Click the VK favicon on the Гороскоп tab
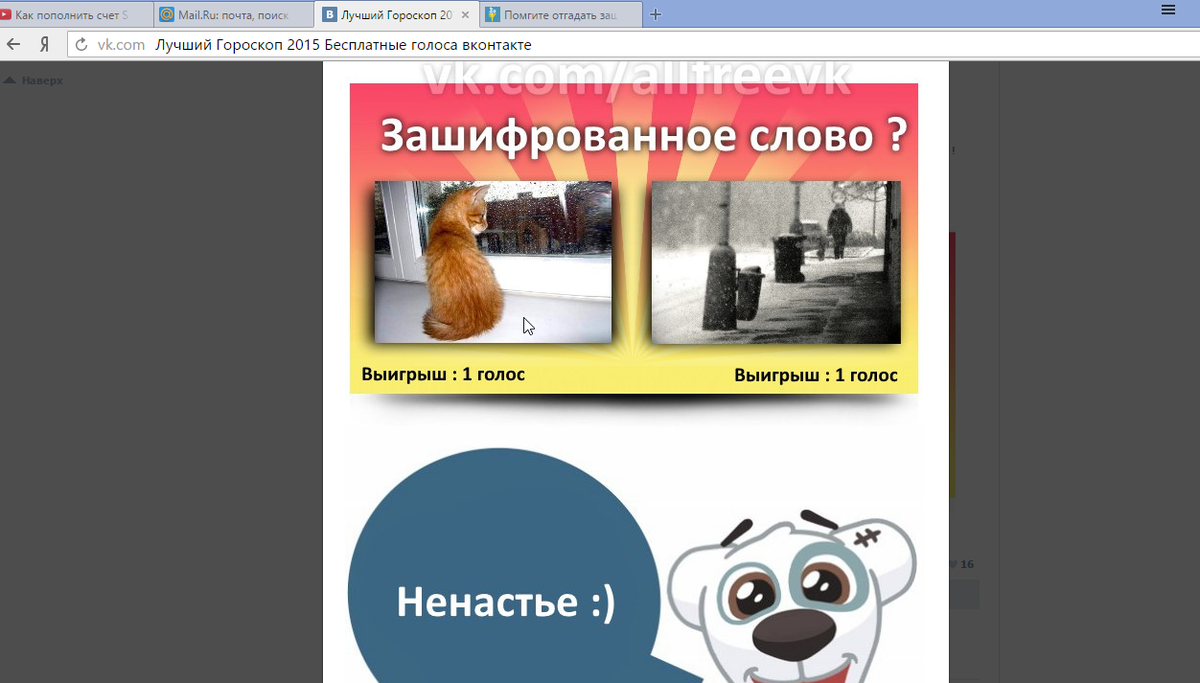Viewport: 1200px width, 683px height. 330,15
